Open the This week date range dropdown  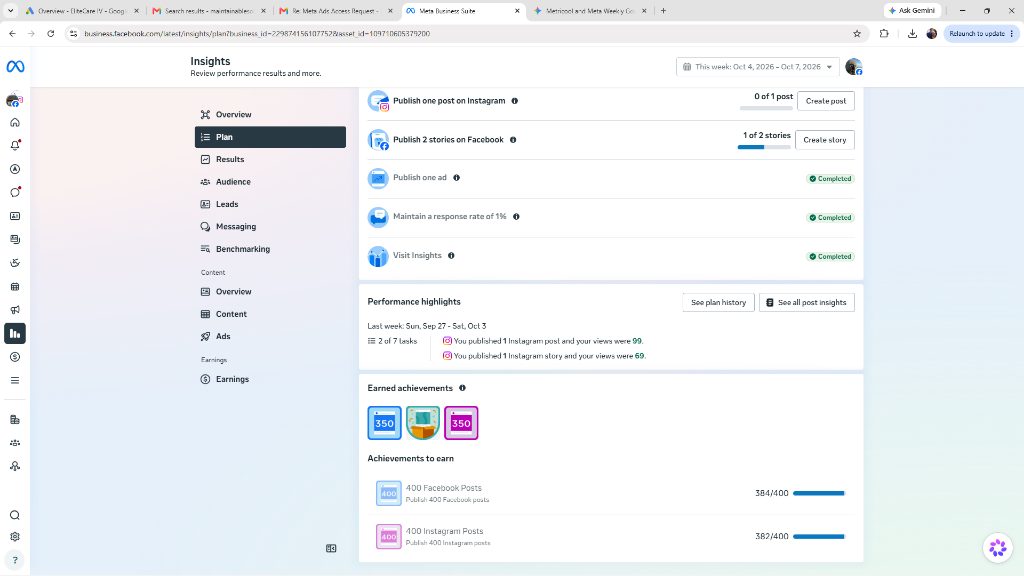point(758,67)
